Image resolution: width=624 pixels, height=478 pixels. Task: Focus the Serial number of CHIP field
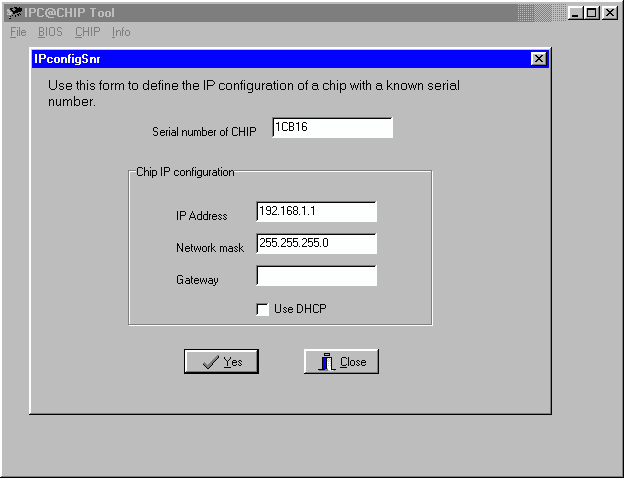pyautogui.click(x=333, y=127)
